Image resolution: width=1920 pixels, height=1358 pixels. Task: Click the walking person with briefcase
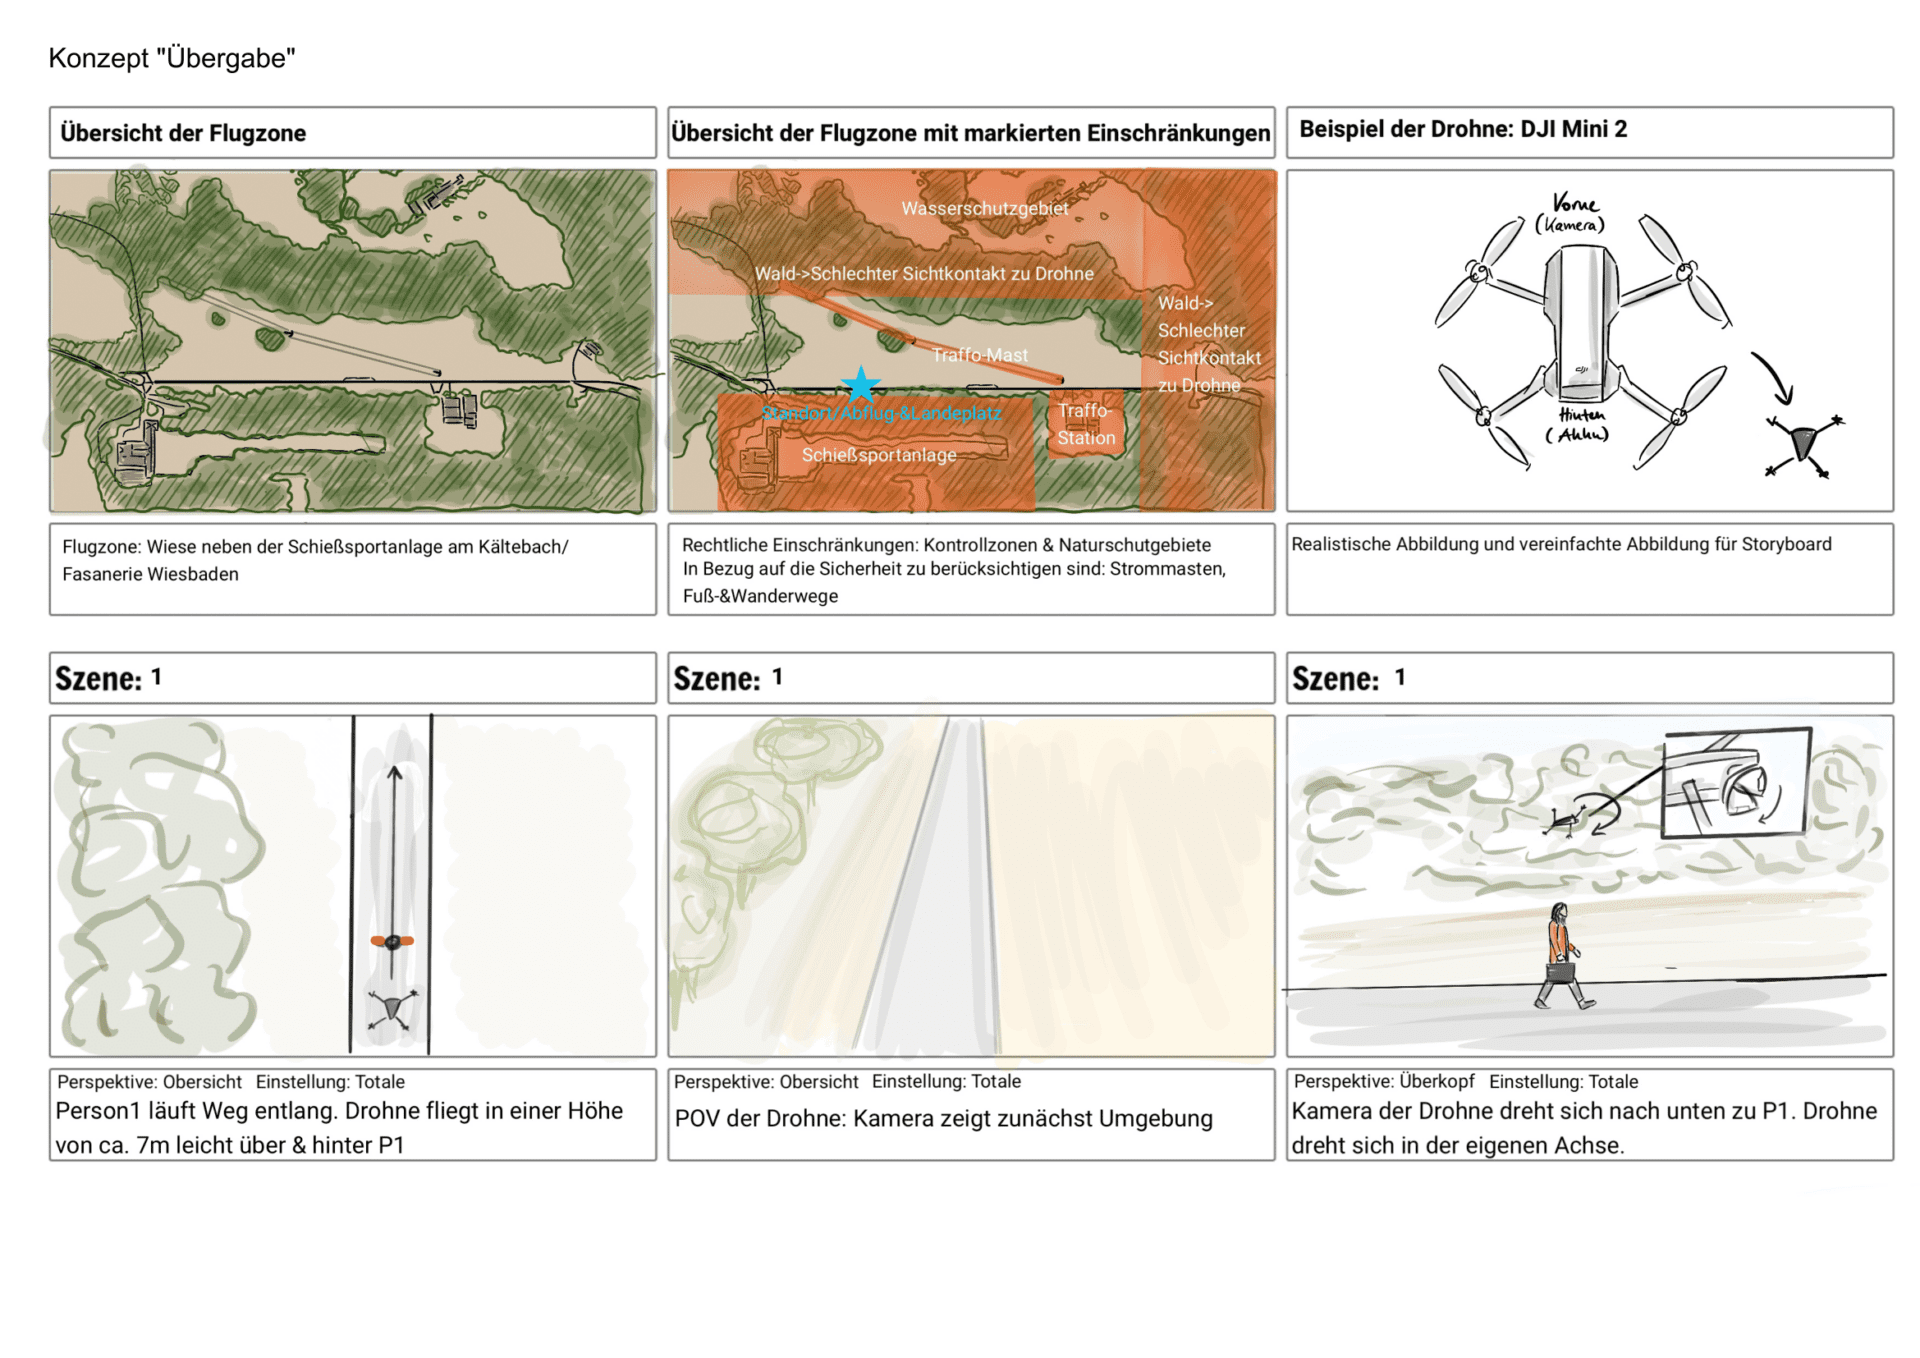pos(1561,956)
